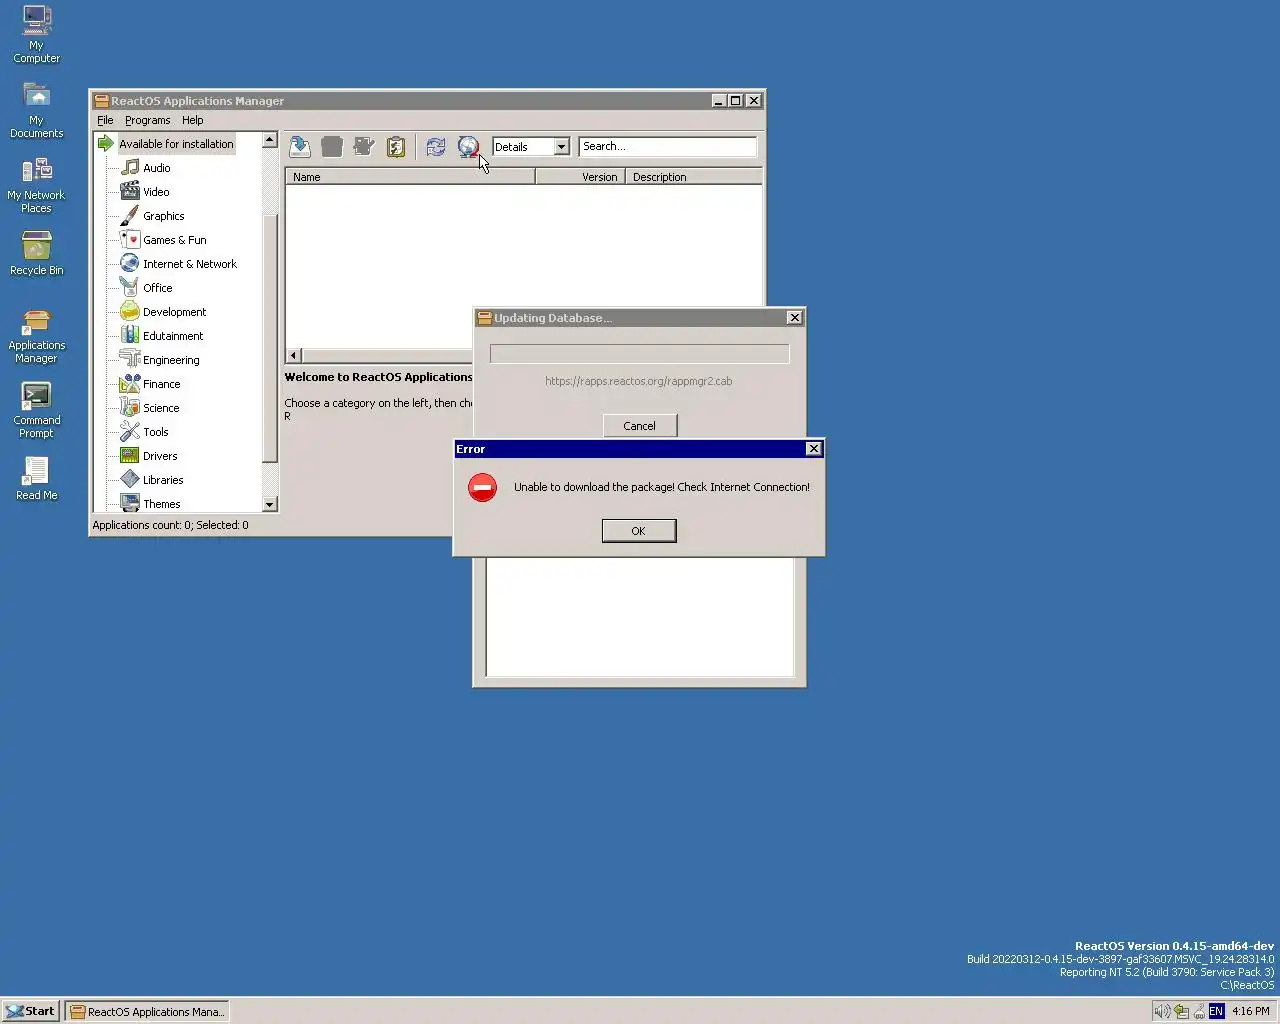1280x1024 pixels.
Task: Select Available for installation tree node
Action: click(176, 144)
